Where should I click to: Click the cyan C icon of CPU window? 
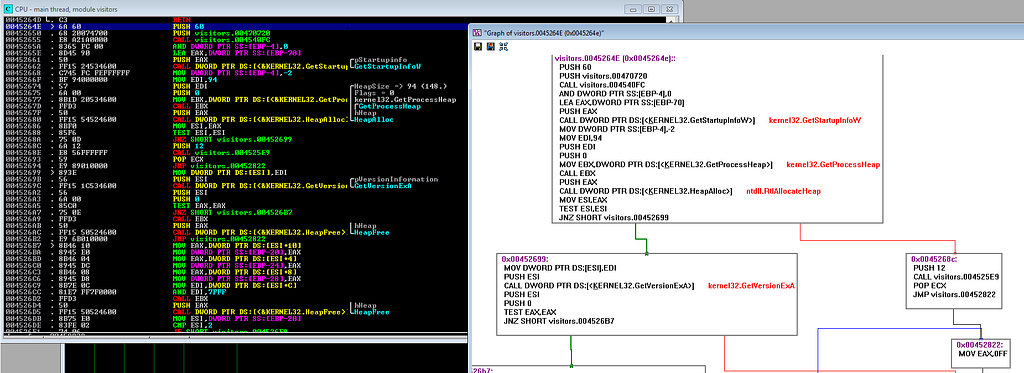click(8, 8)
